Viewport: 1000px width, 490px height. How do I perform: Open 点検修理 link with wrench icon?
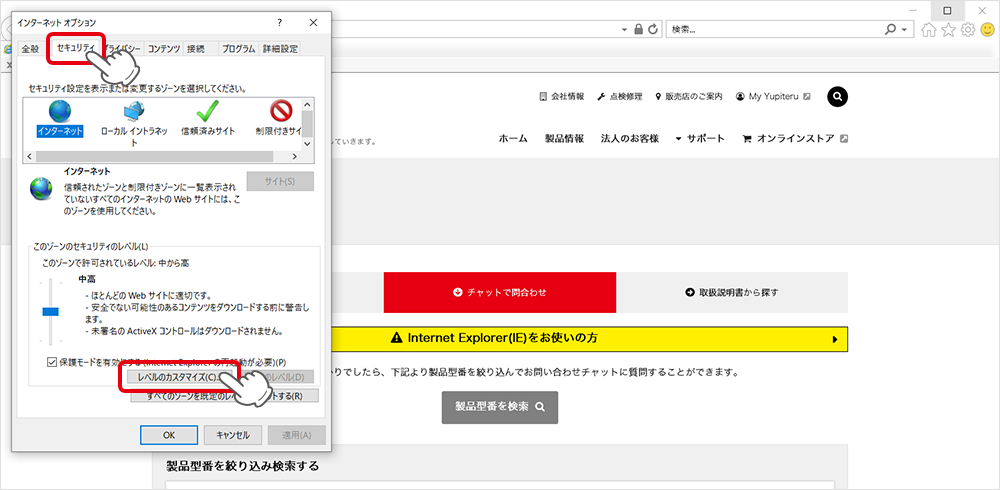[x=619, y=97]
